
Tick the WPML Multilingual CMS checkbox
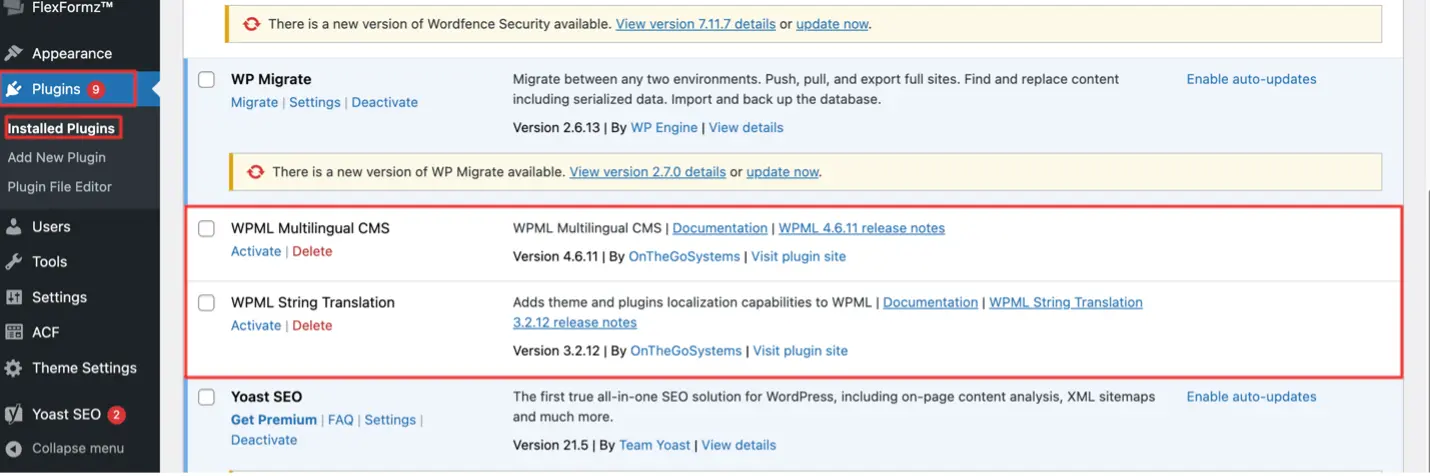[x=206, y=229]
